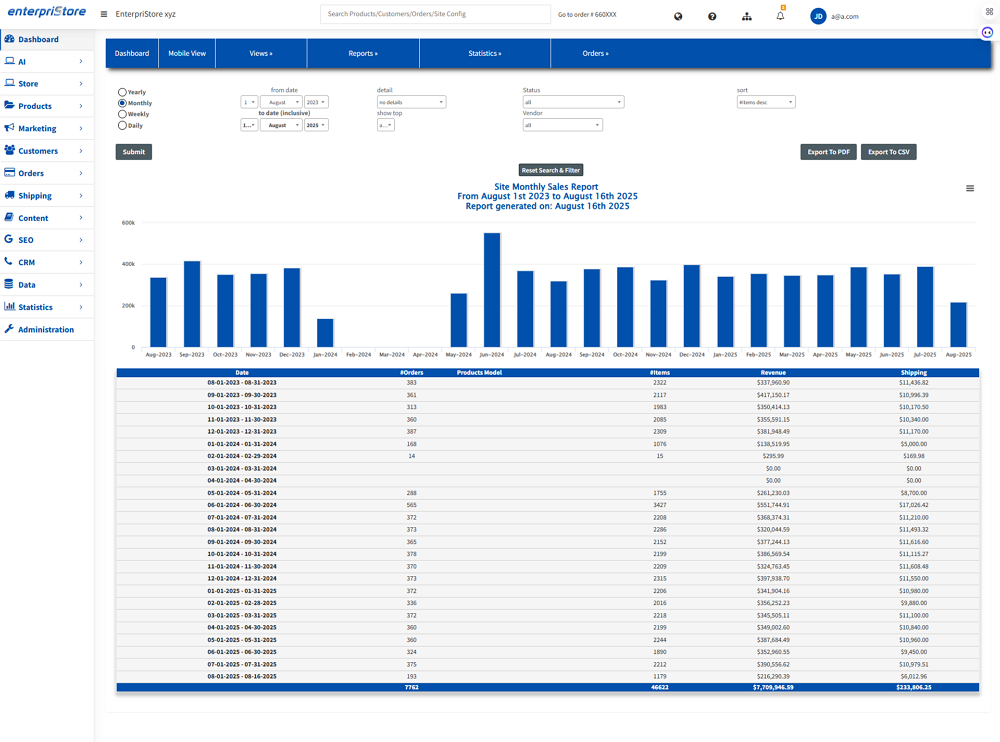Open the from date day dropdown
This screenshot has width=1000, height=742.
coord(249,102)
